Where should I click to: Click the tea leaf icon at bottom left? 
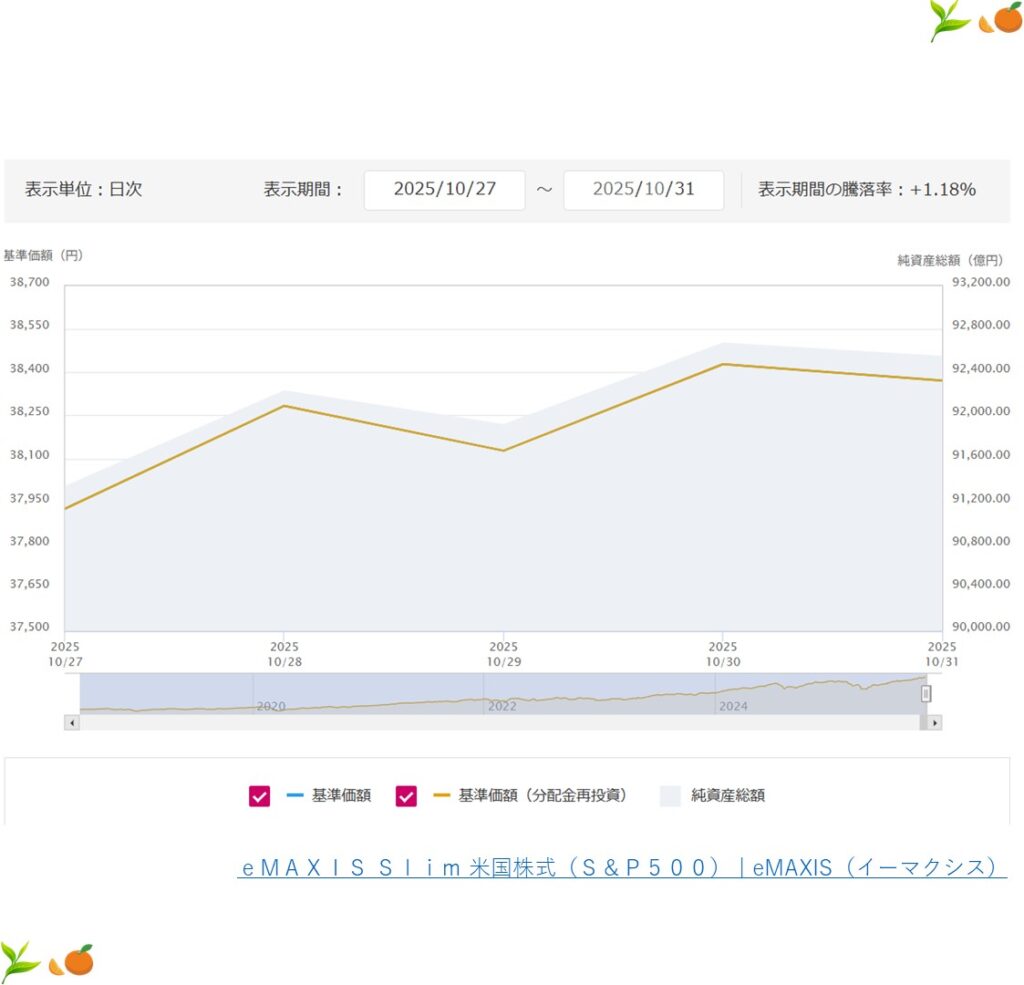tap(20, 961)
